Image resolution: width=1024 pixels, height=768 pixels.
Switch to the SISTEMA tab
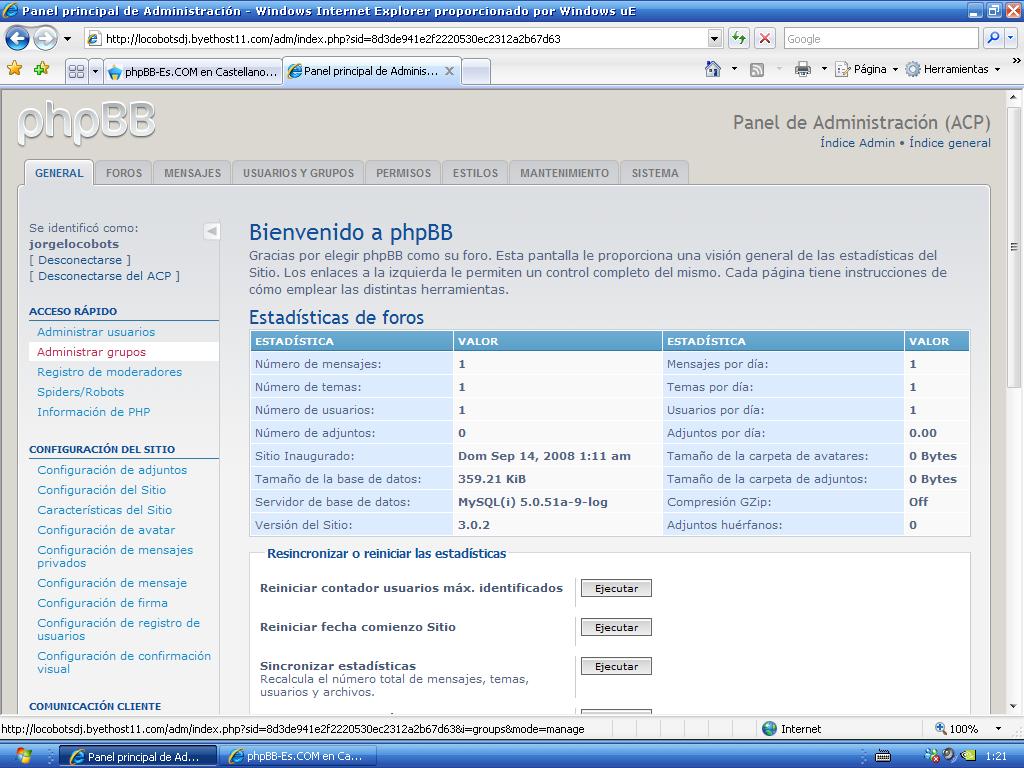click(654, 172)
